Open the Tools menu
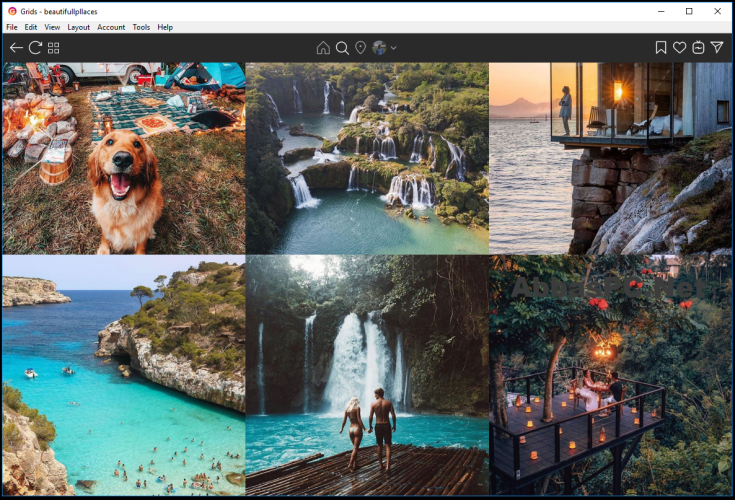735x500 pixels. [141, 27]
